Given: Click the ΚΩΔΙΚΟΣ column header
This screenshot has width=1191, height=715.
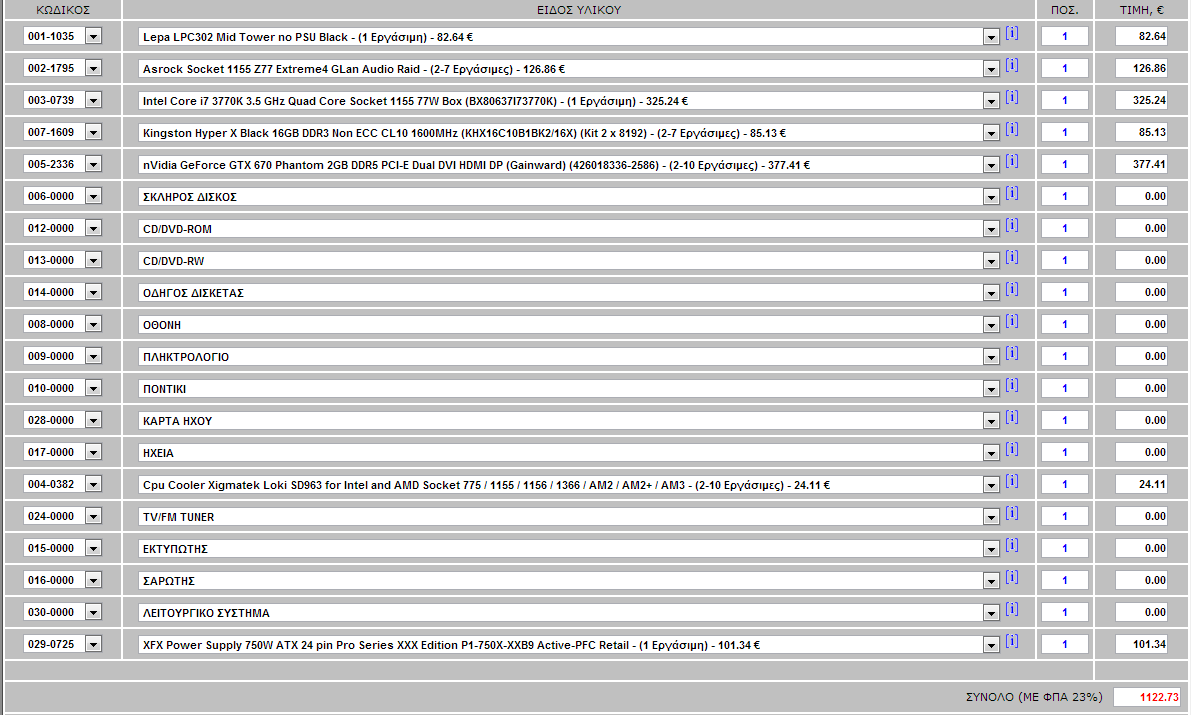Looking at the screenshot, I should pos(63,10).
